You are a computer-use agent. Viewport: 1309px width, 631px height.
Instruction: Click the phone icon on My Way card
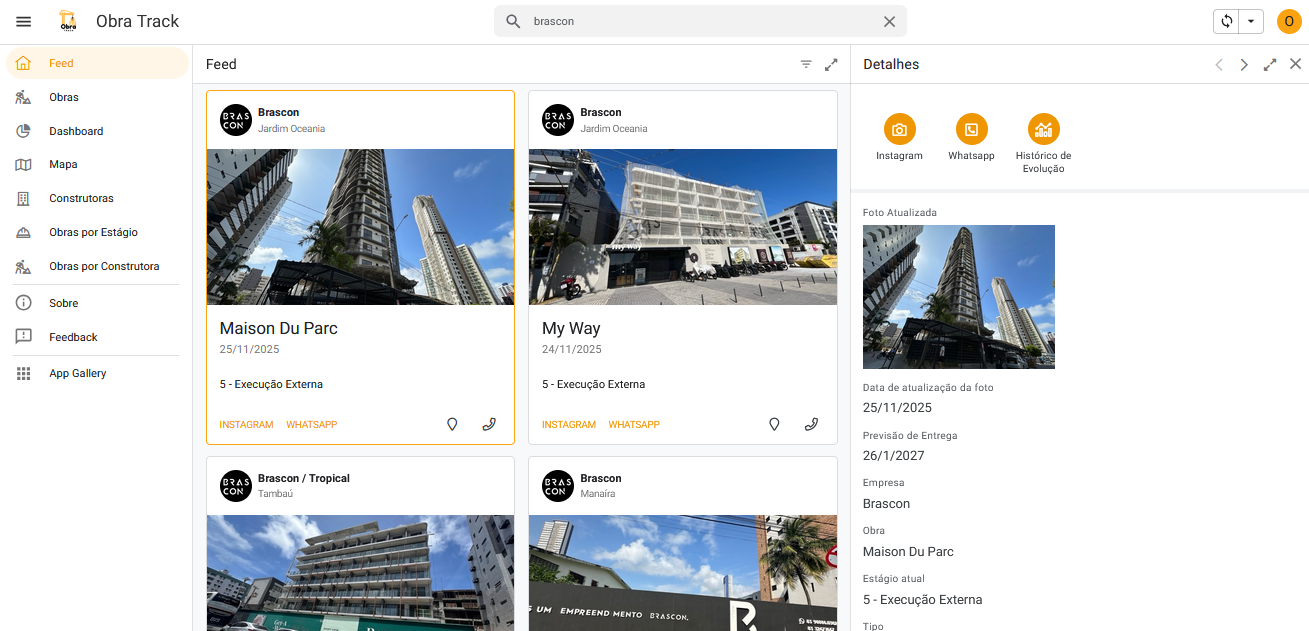tap(811, 424)
